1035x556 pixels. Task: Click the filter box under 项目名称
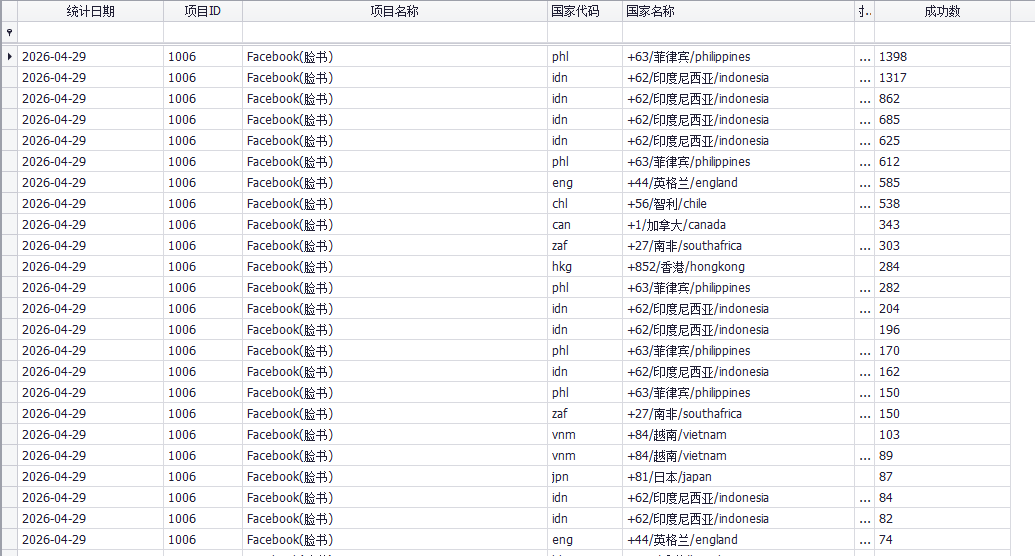pos(394,33)
